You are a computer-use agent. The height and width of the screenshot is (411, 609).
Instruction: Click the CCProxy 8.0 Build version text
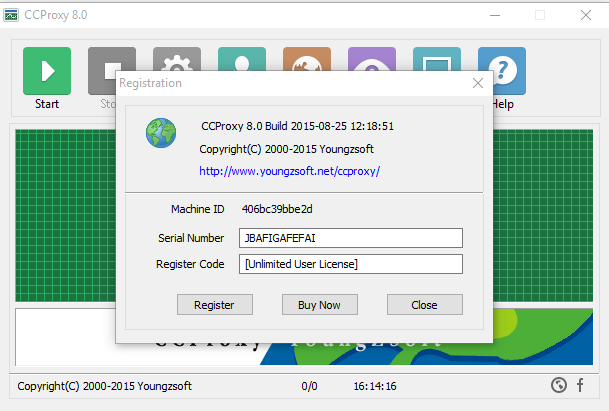pyautogui.click(x=297, y=126)
